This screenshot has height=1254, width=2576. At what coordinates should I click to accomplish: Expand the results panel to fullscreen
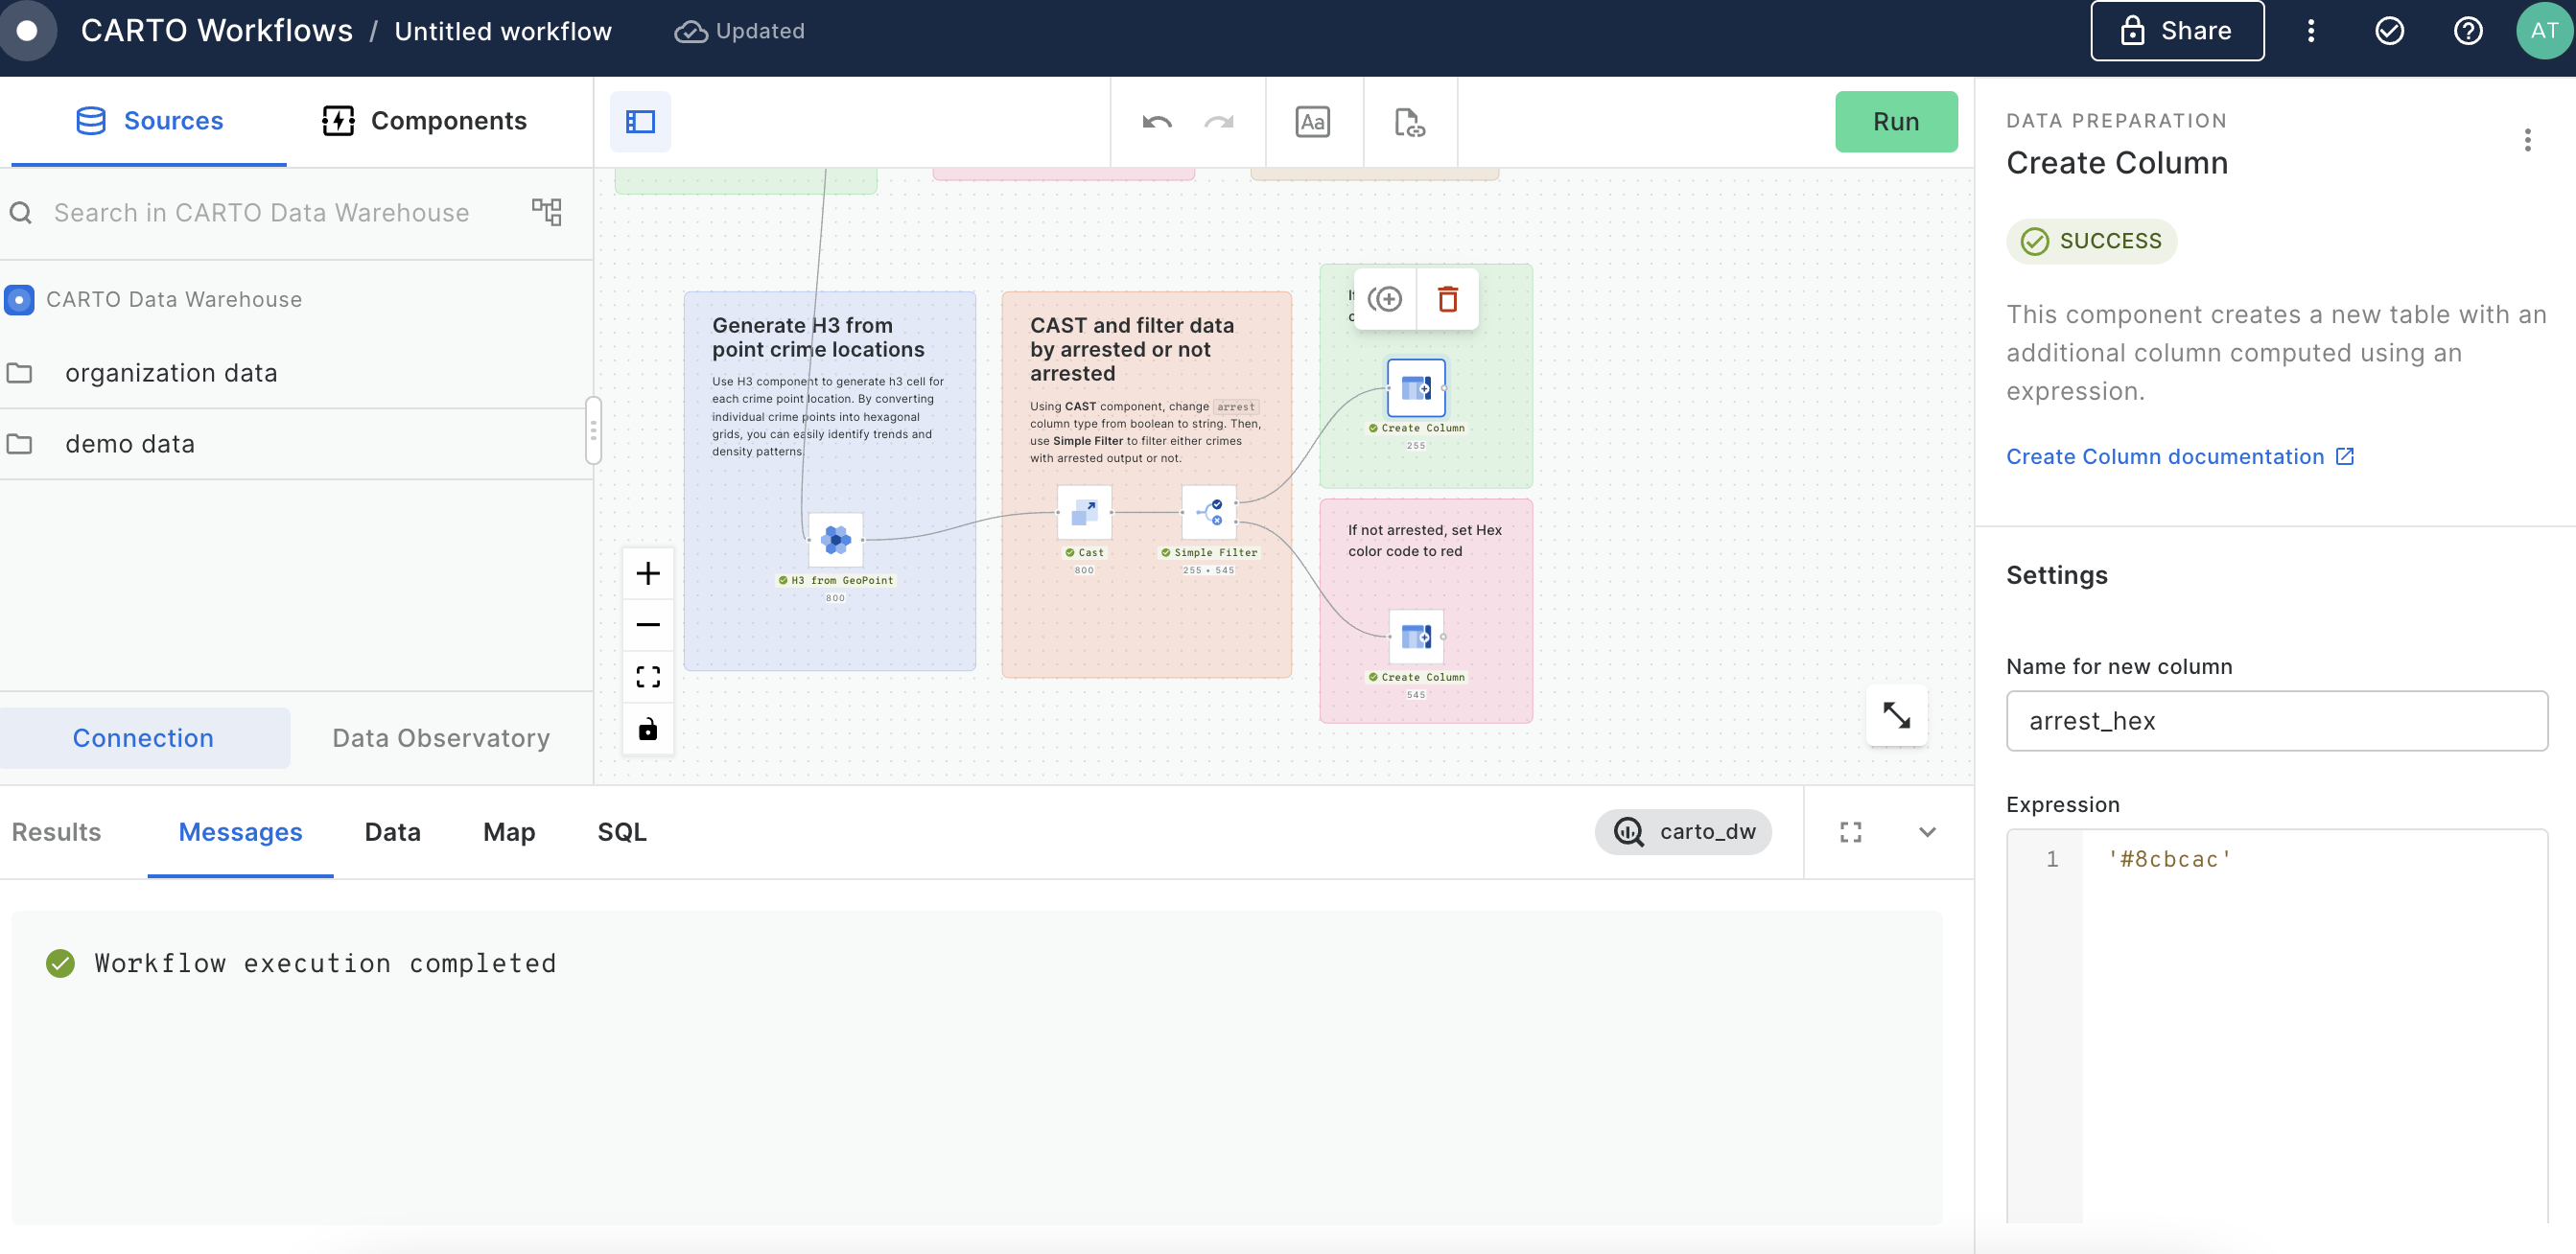point(1850,832)
